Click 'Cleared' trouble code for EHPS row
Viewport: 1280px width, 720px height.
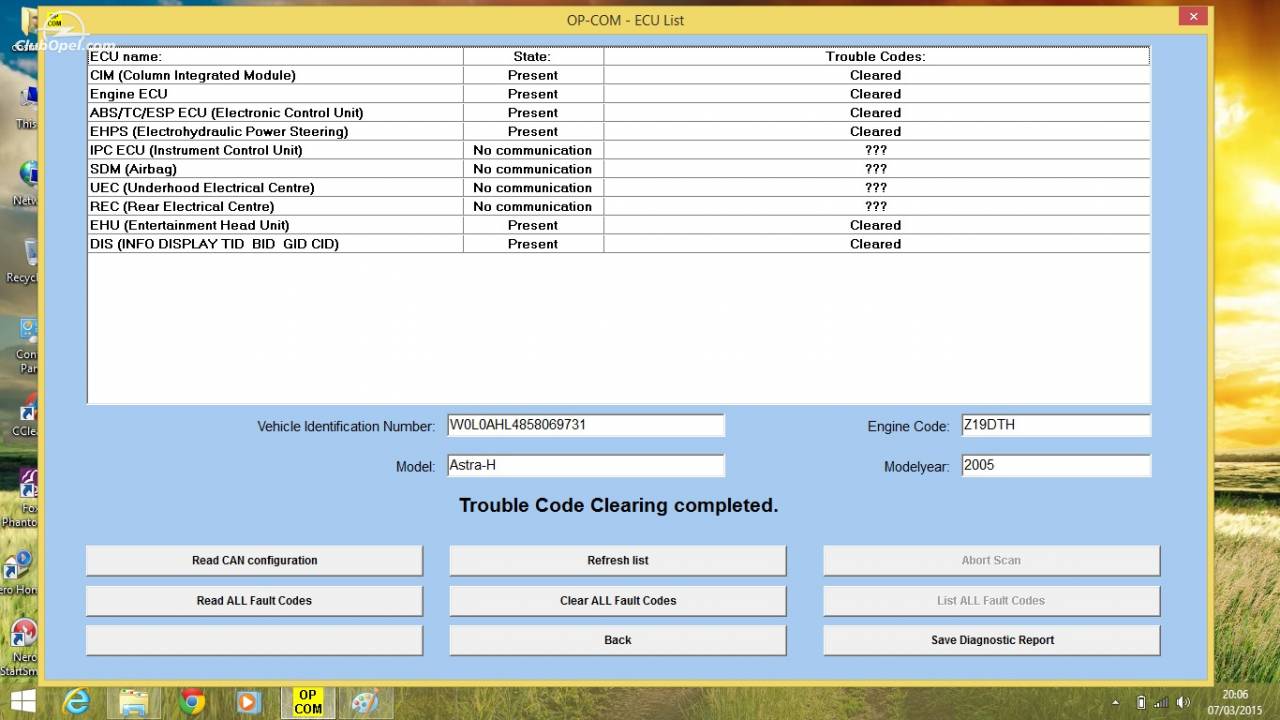pyautogui.click(x=876, y=131)
